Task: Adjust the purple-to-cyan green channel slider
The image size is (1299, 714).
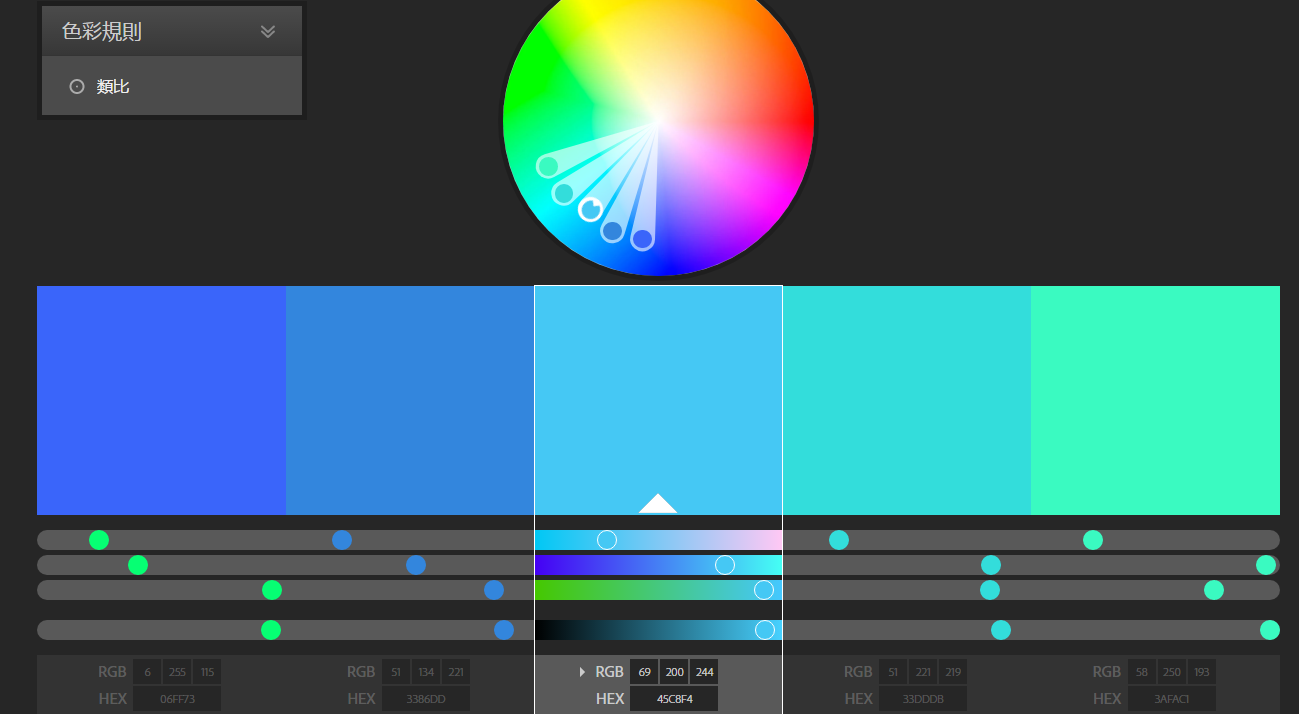Action: [x=658, y=565]
